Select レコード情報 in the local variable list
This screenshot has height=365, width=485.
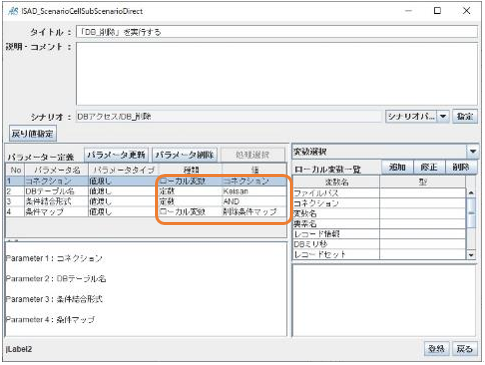(x=336, y=234)
